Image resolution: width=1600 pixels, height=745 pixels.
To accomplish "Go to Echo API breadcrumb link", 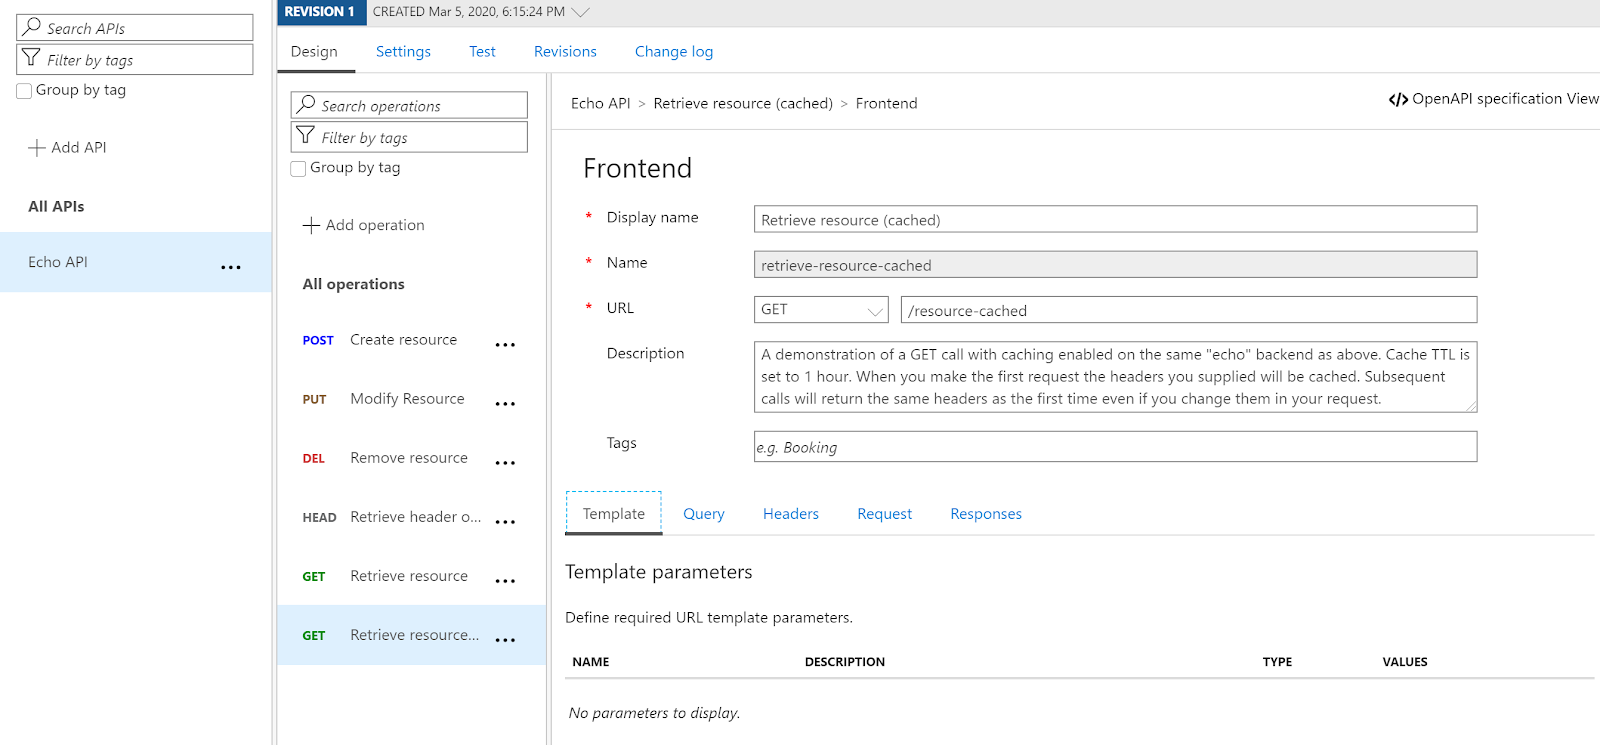I will (x=600, y=104).
